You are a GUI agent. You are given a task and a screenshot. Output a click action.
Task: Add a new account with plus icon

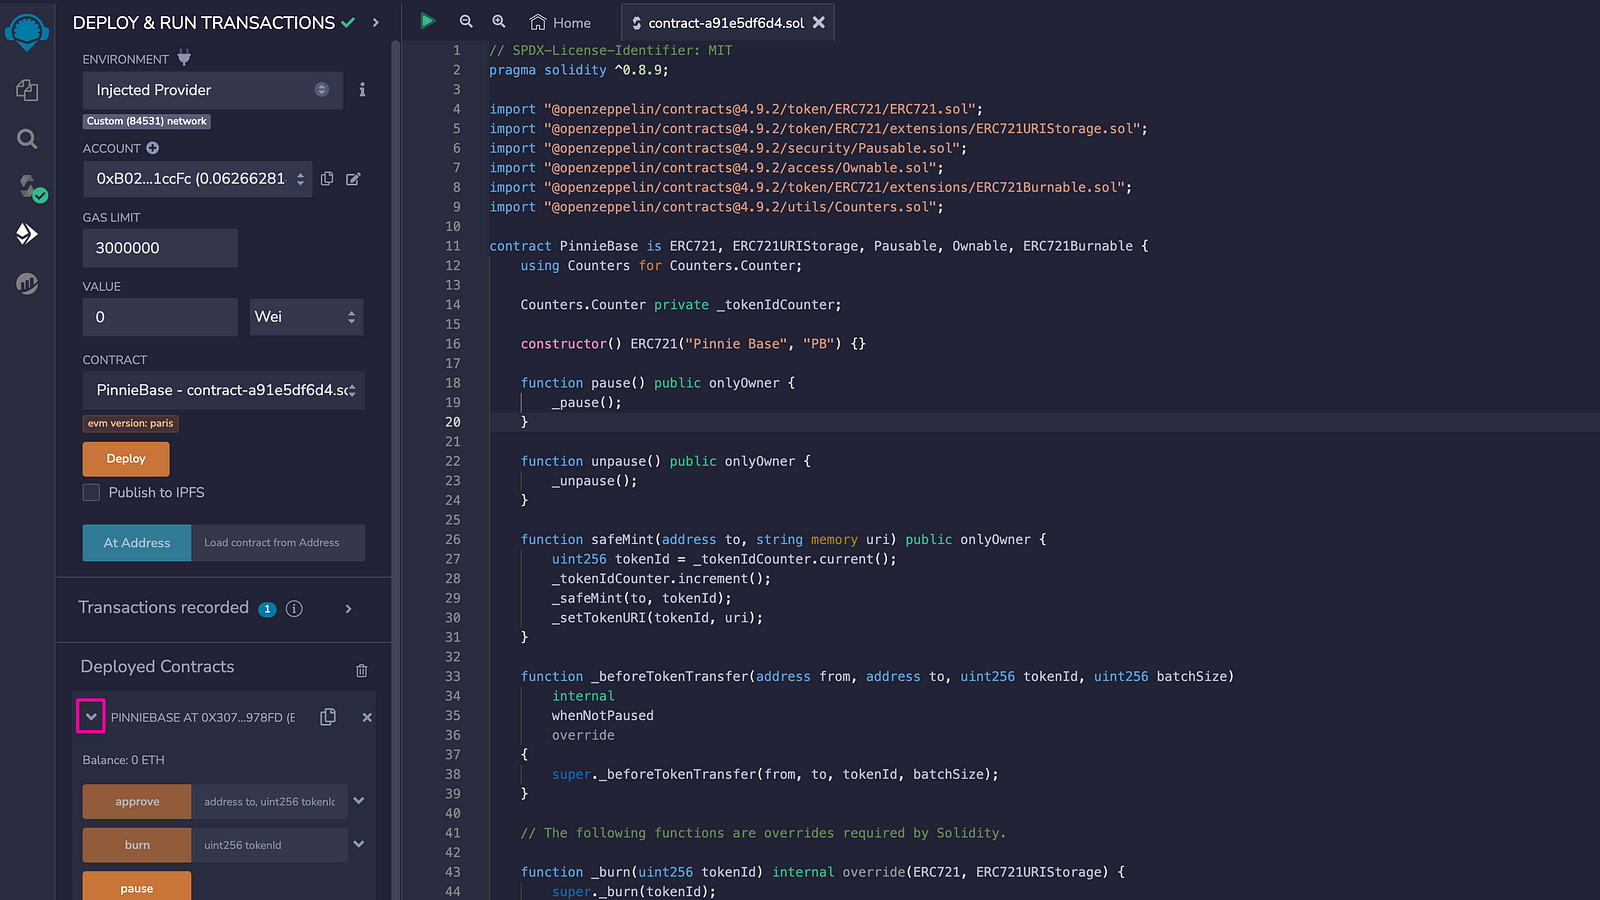pos(153,148)
